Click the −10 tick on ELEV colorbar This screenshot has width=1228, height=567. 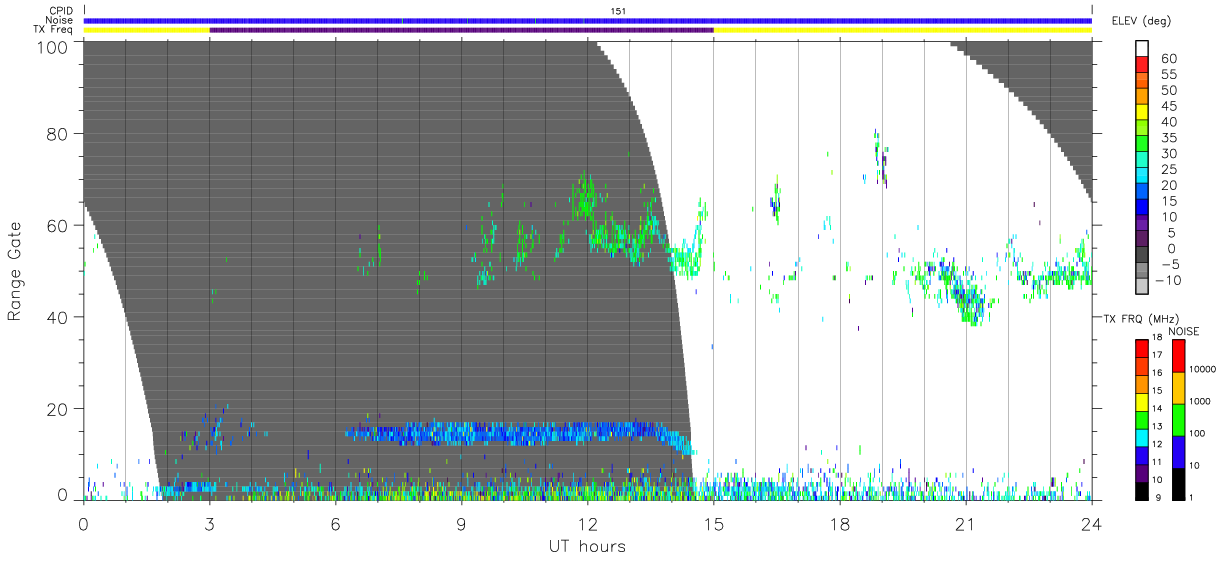pos(1169,280)
